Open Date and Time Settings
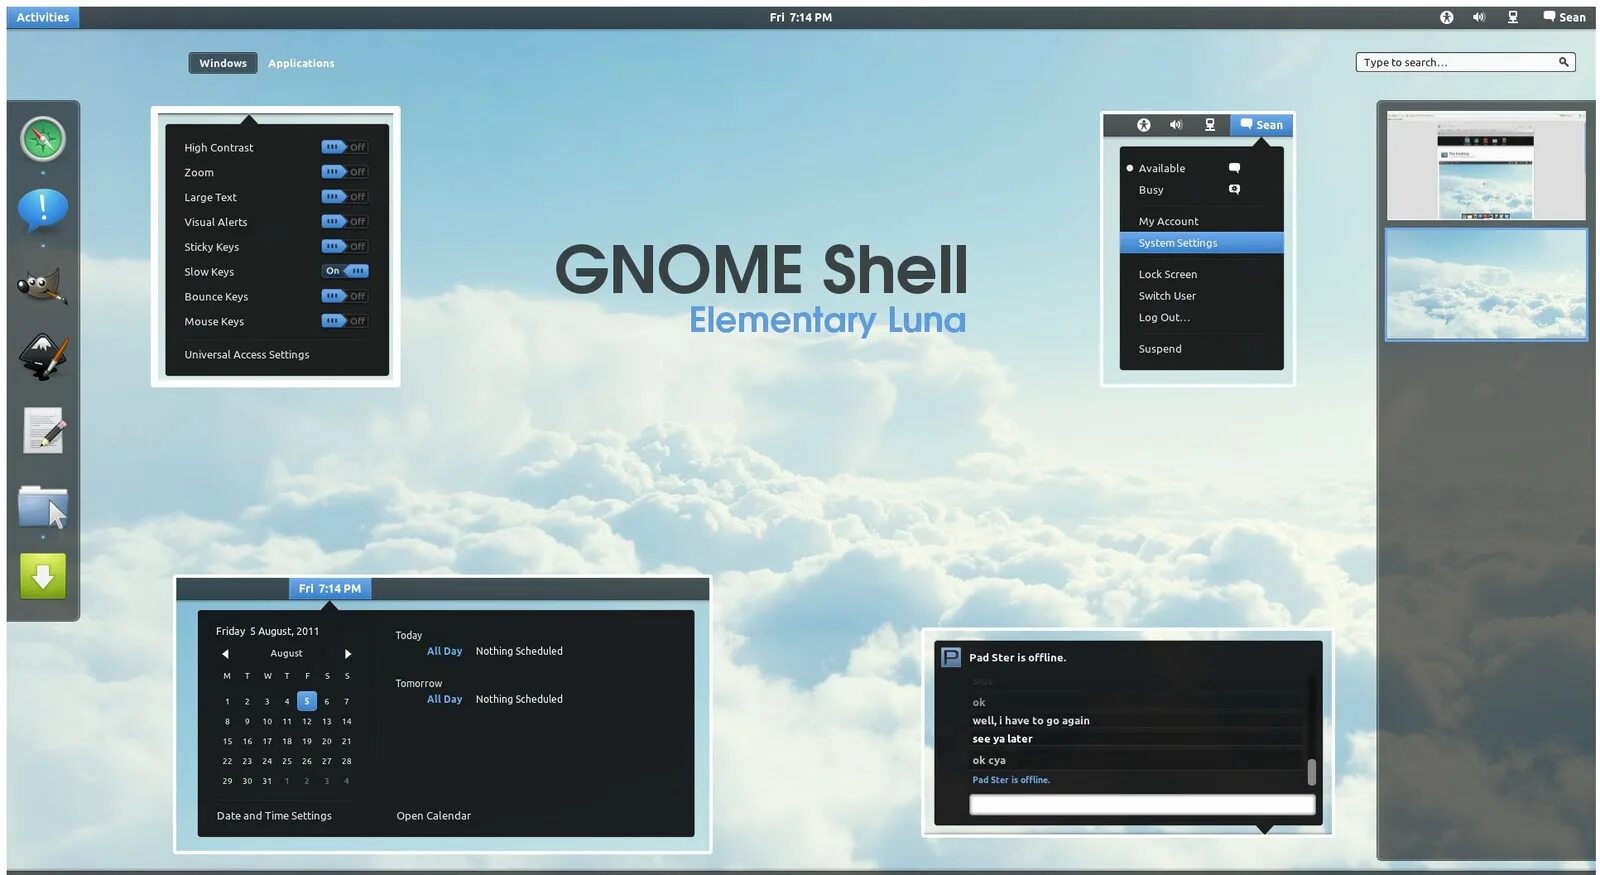1600x875 pixels. [x=274, y=816]
